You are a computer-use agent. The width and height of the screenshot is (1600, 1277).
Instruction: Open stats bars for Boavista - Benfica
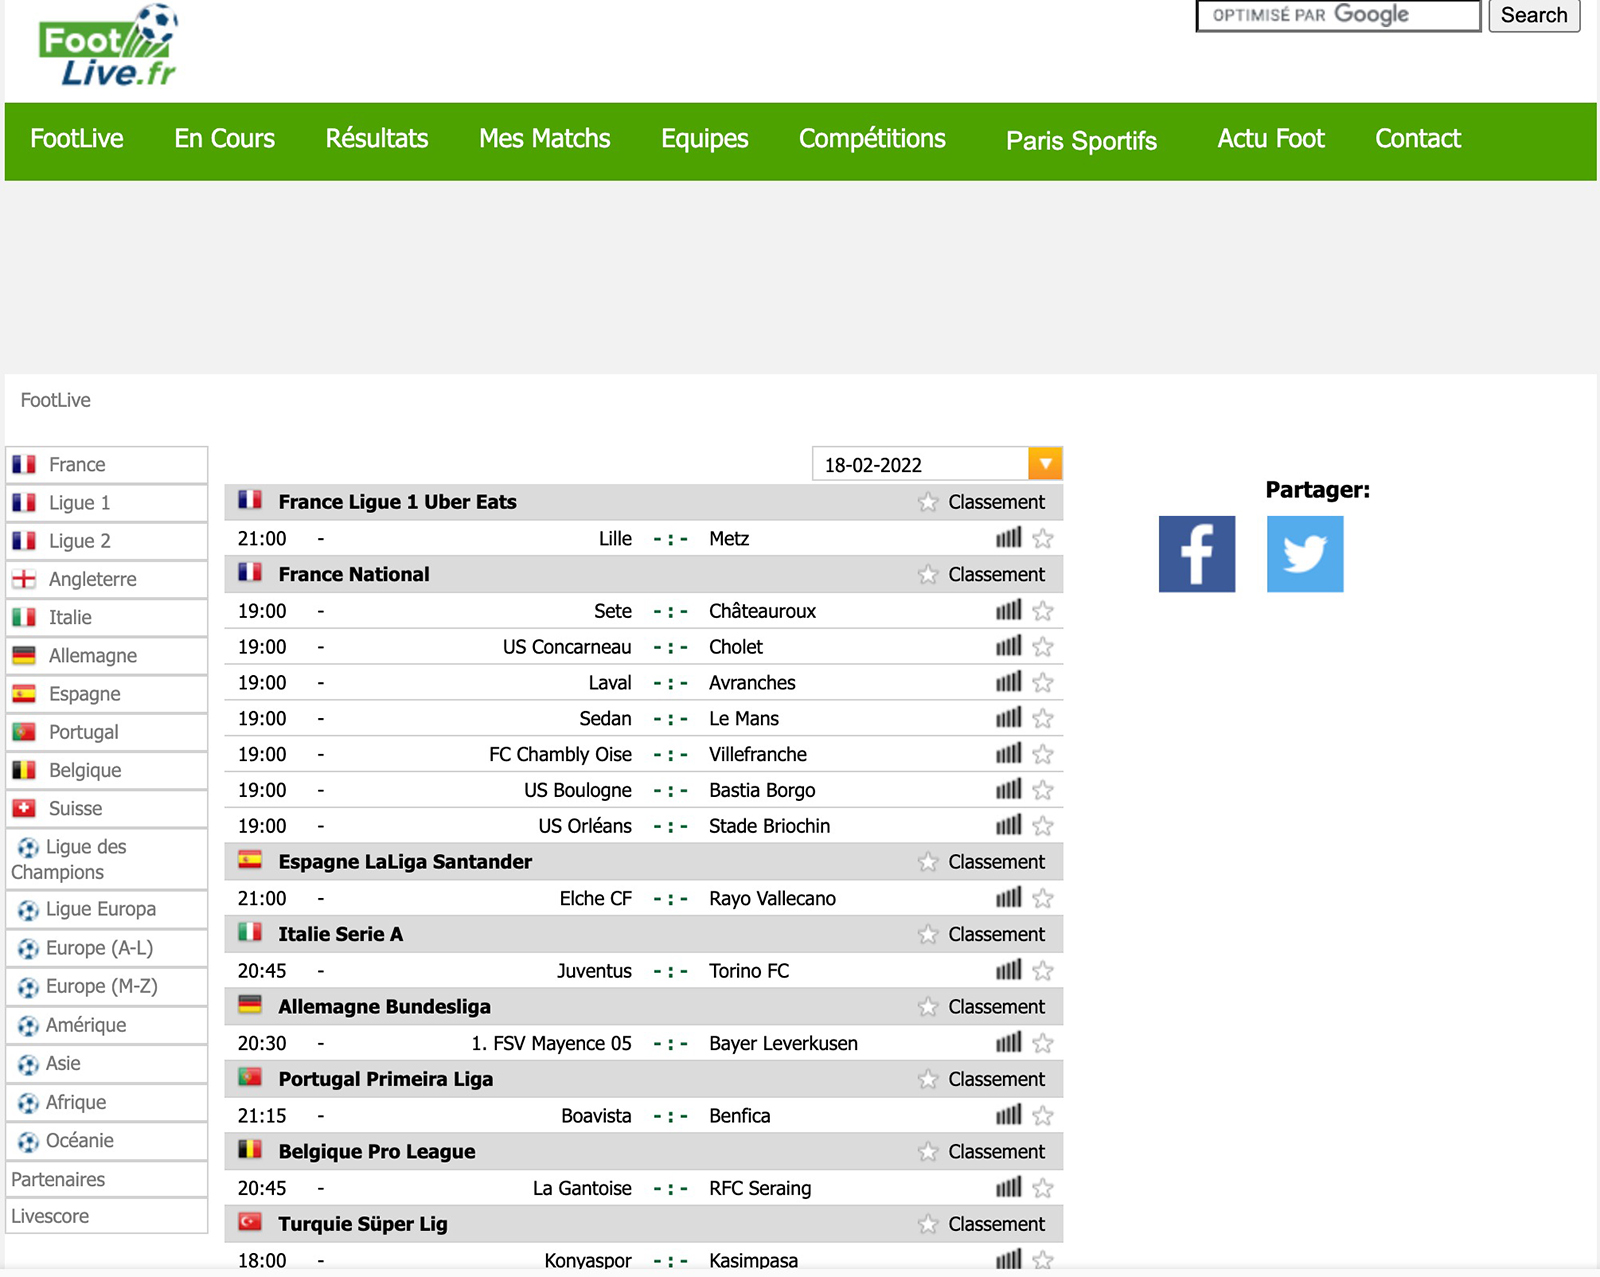[x=1009, y=1115]
